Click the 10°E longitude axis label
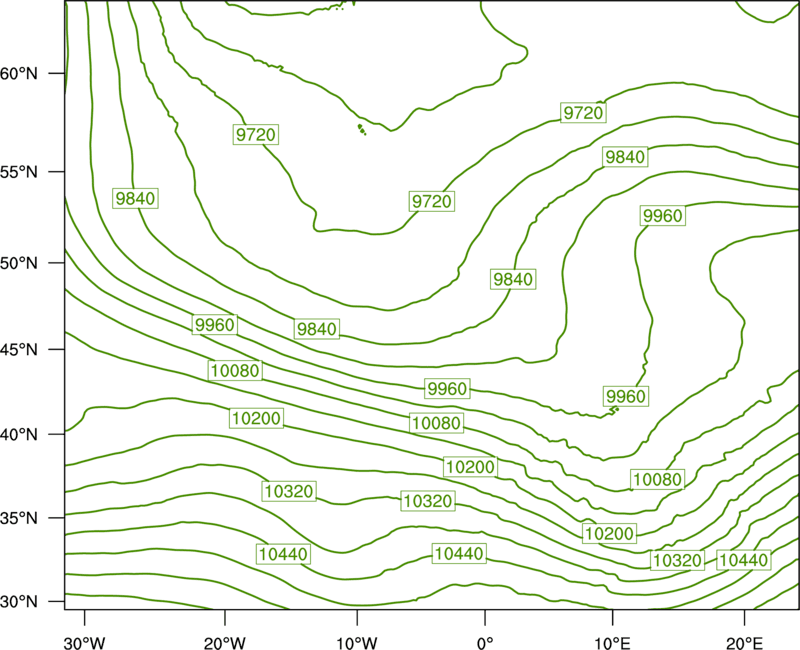The width and height of the screenshot is (800, 650). tap(611, 643)
